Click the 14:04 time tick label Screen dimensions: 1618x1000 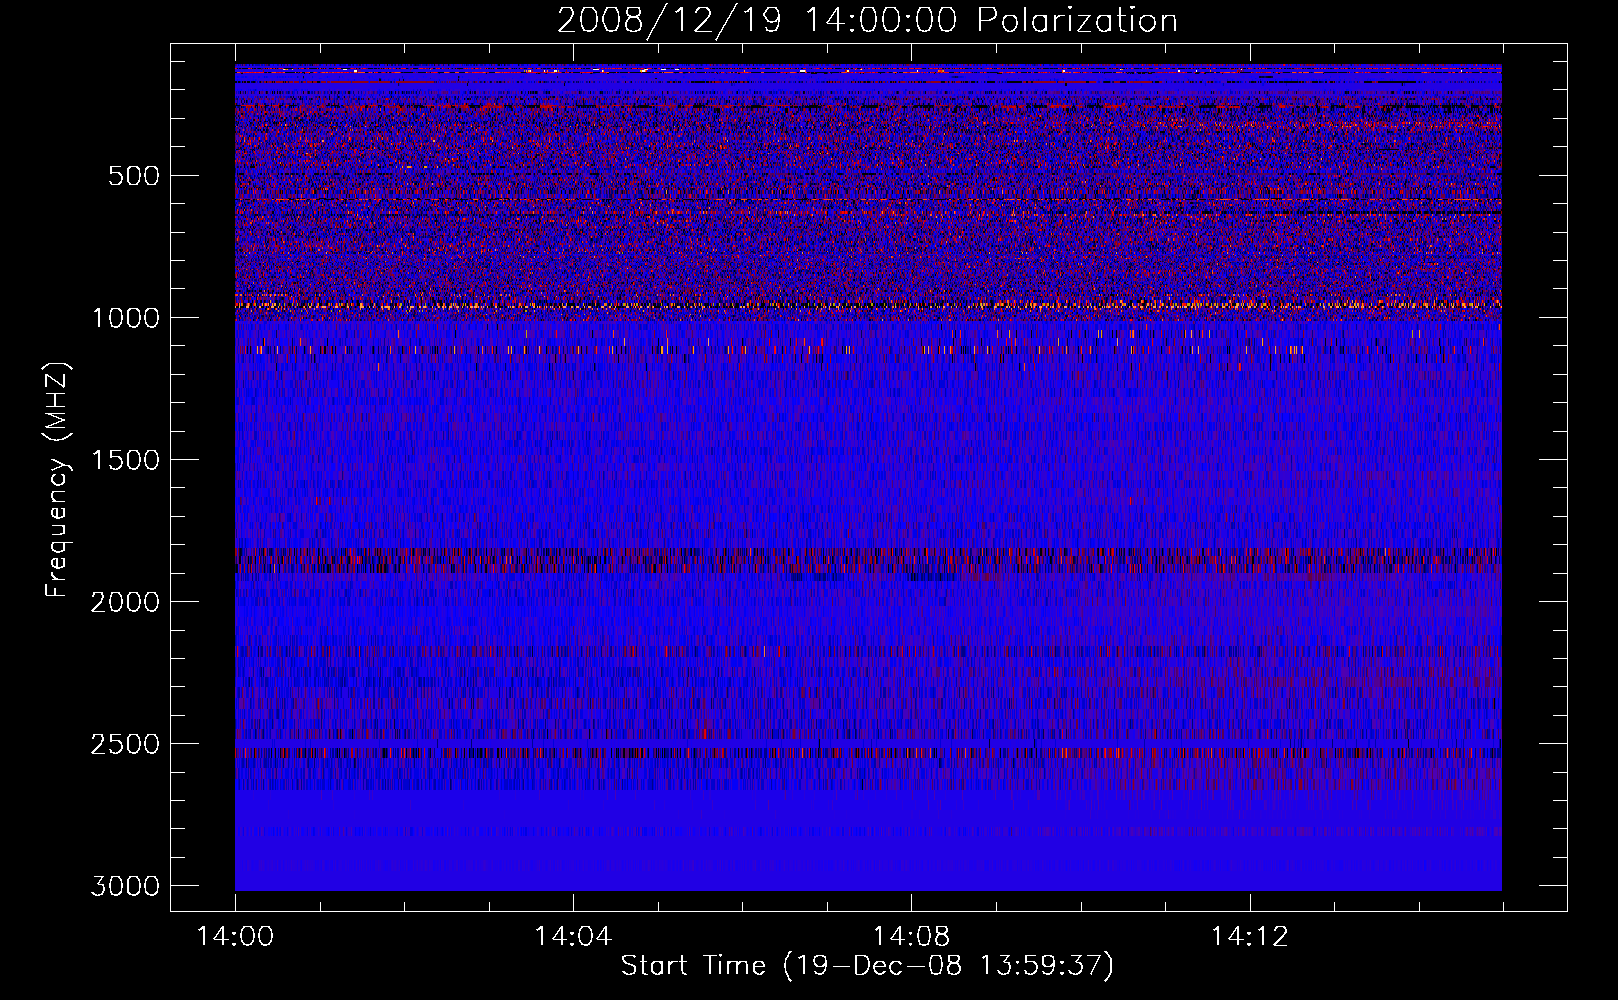[x=573, y=937]
